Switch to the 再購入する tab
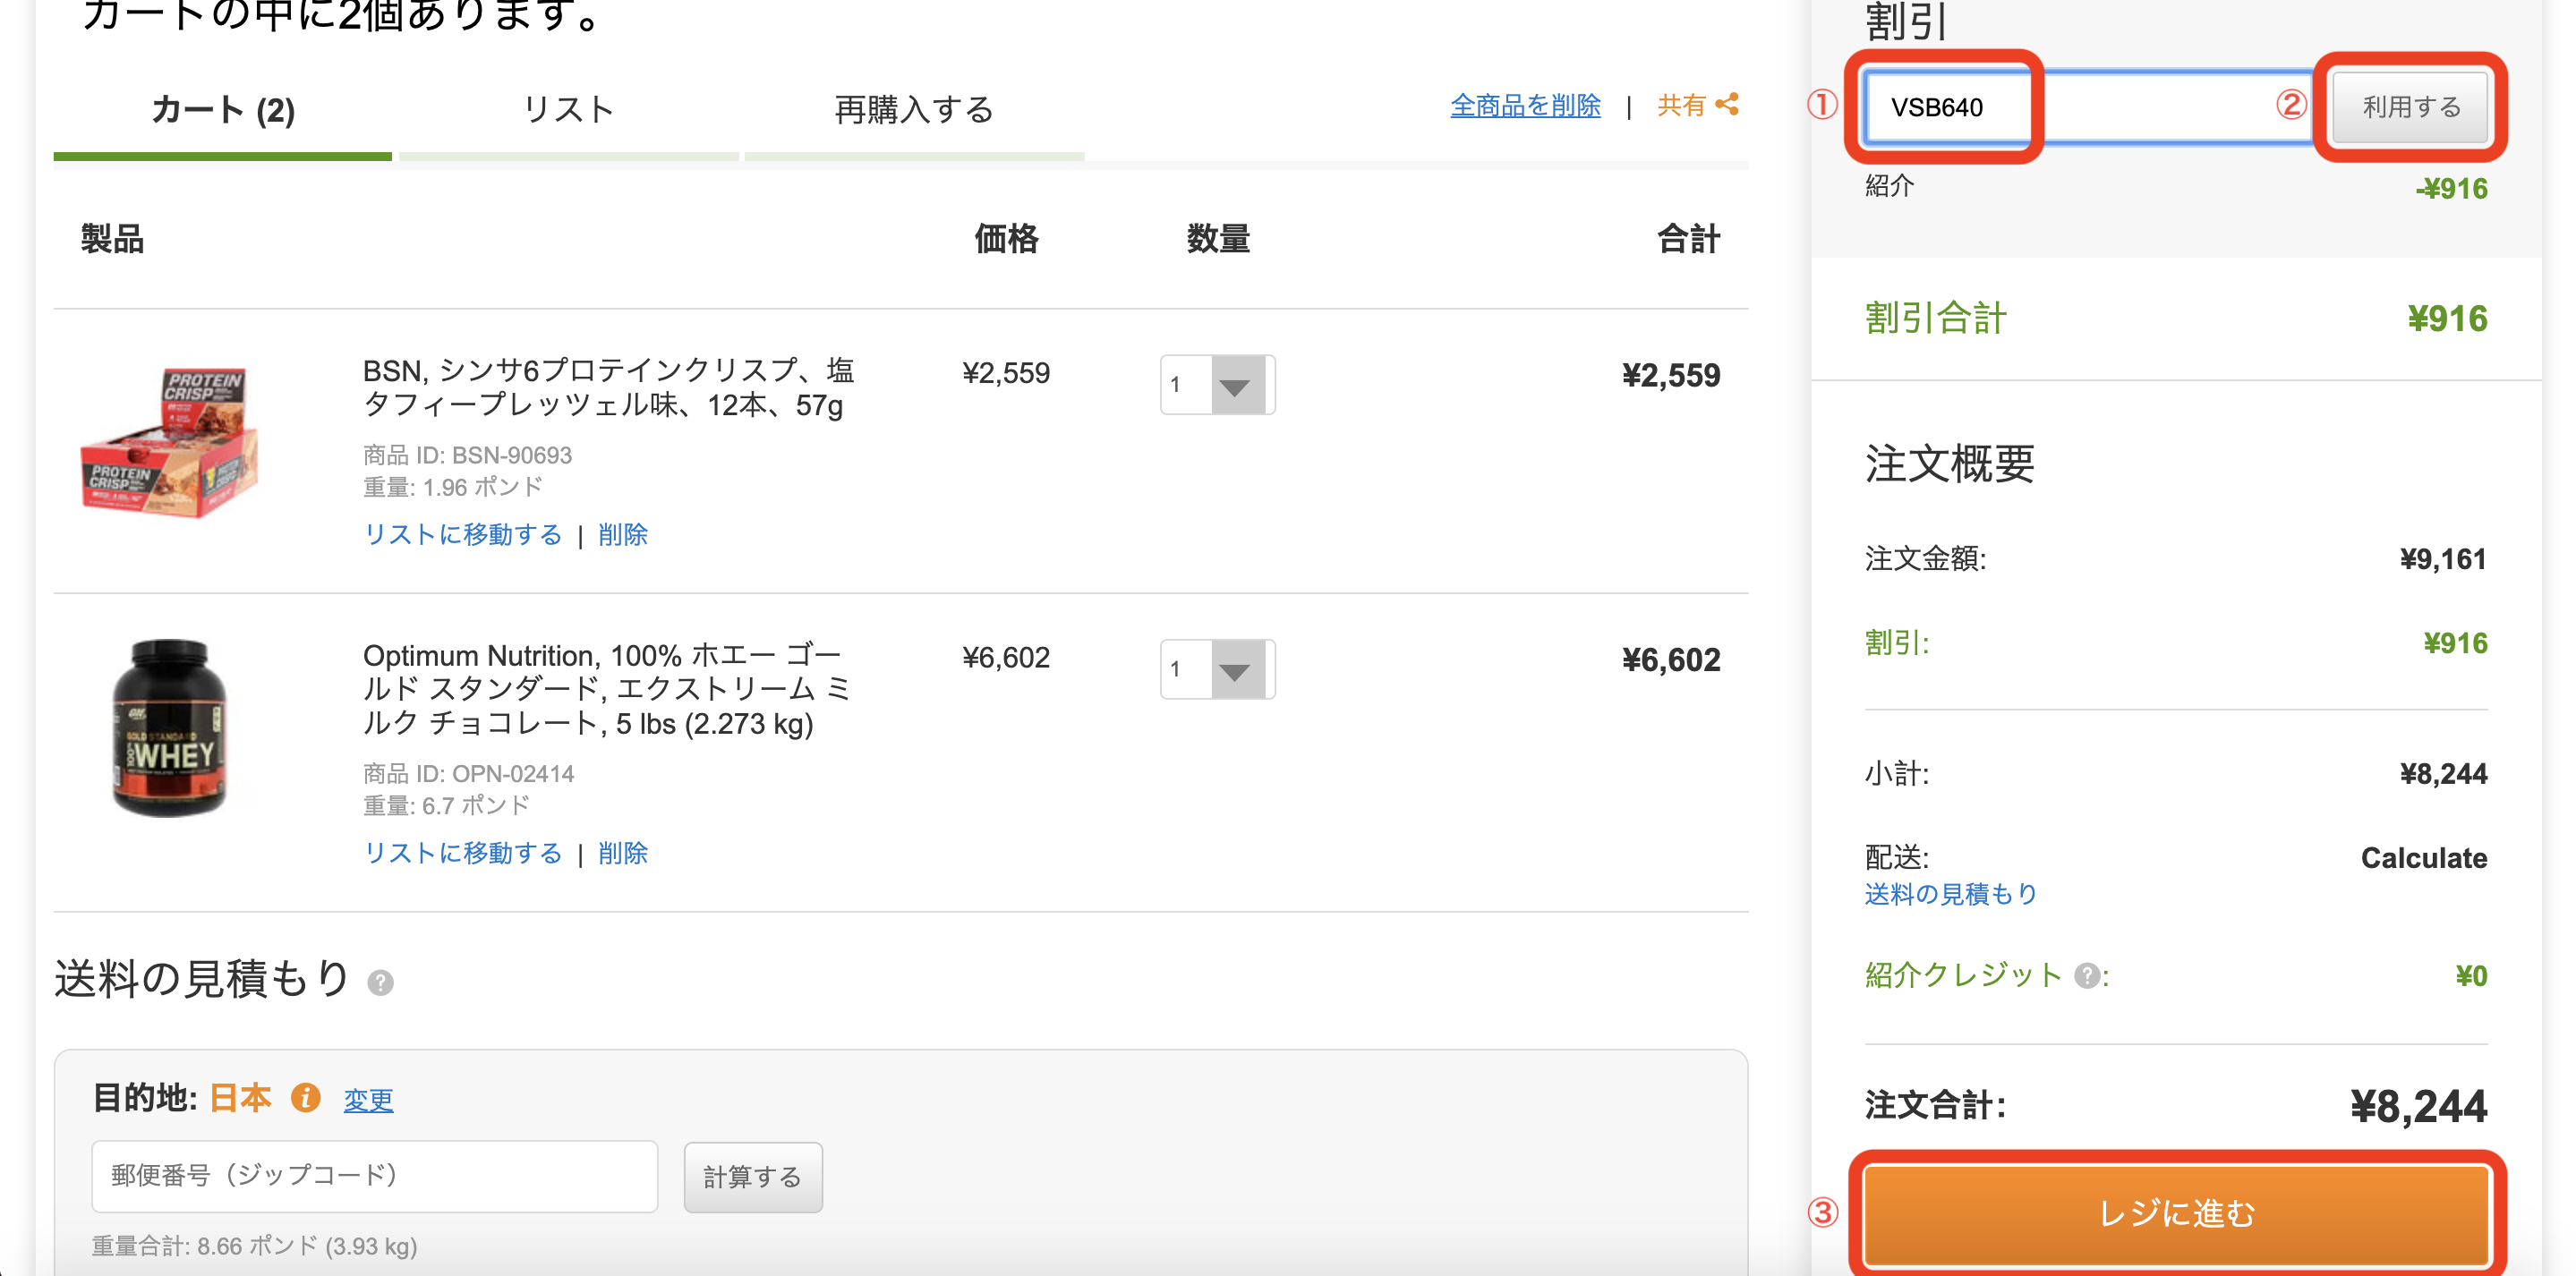 914,109
